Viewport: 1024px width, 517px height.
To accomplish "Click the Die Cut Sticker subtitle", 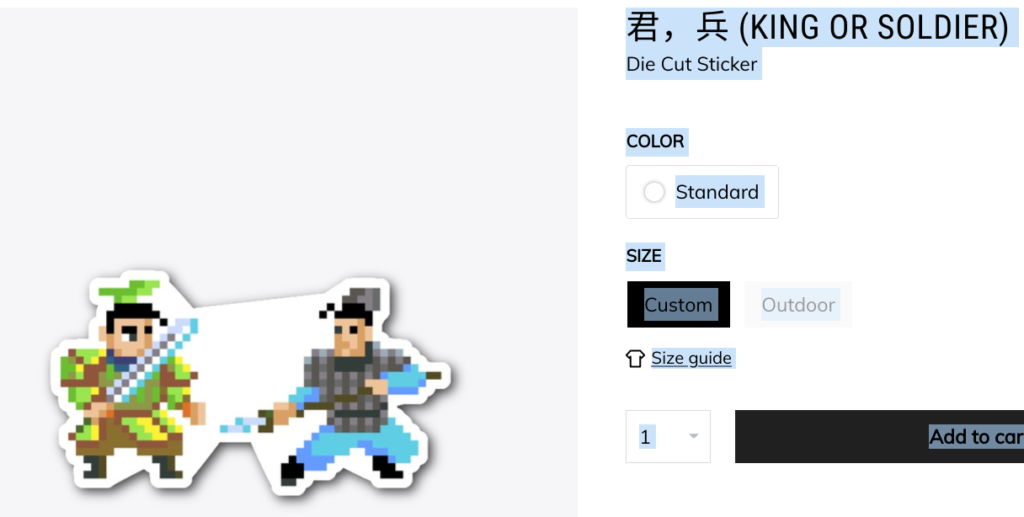I will [x=692, y=64].
